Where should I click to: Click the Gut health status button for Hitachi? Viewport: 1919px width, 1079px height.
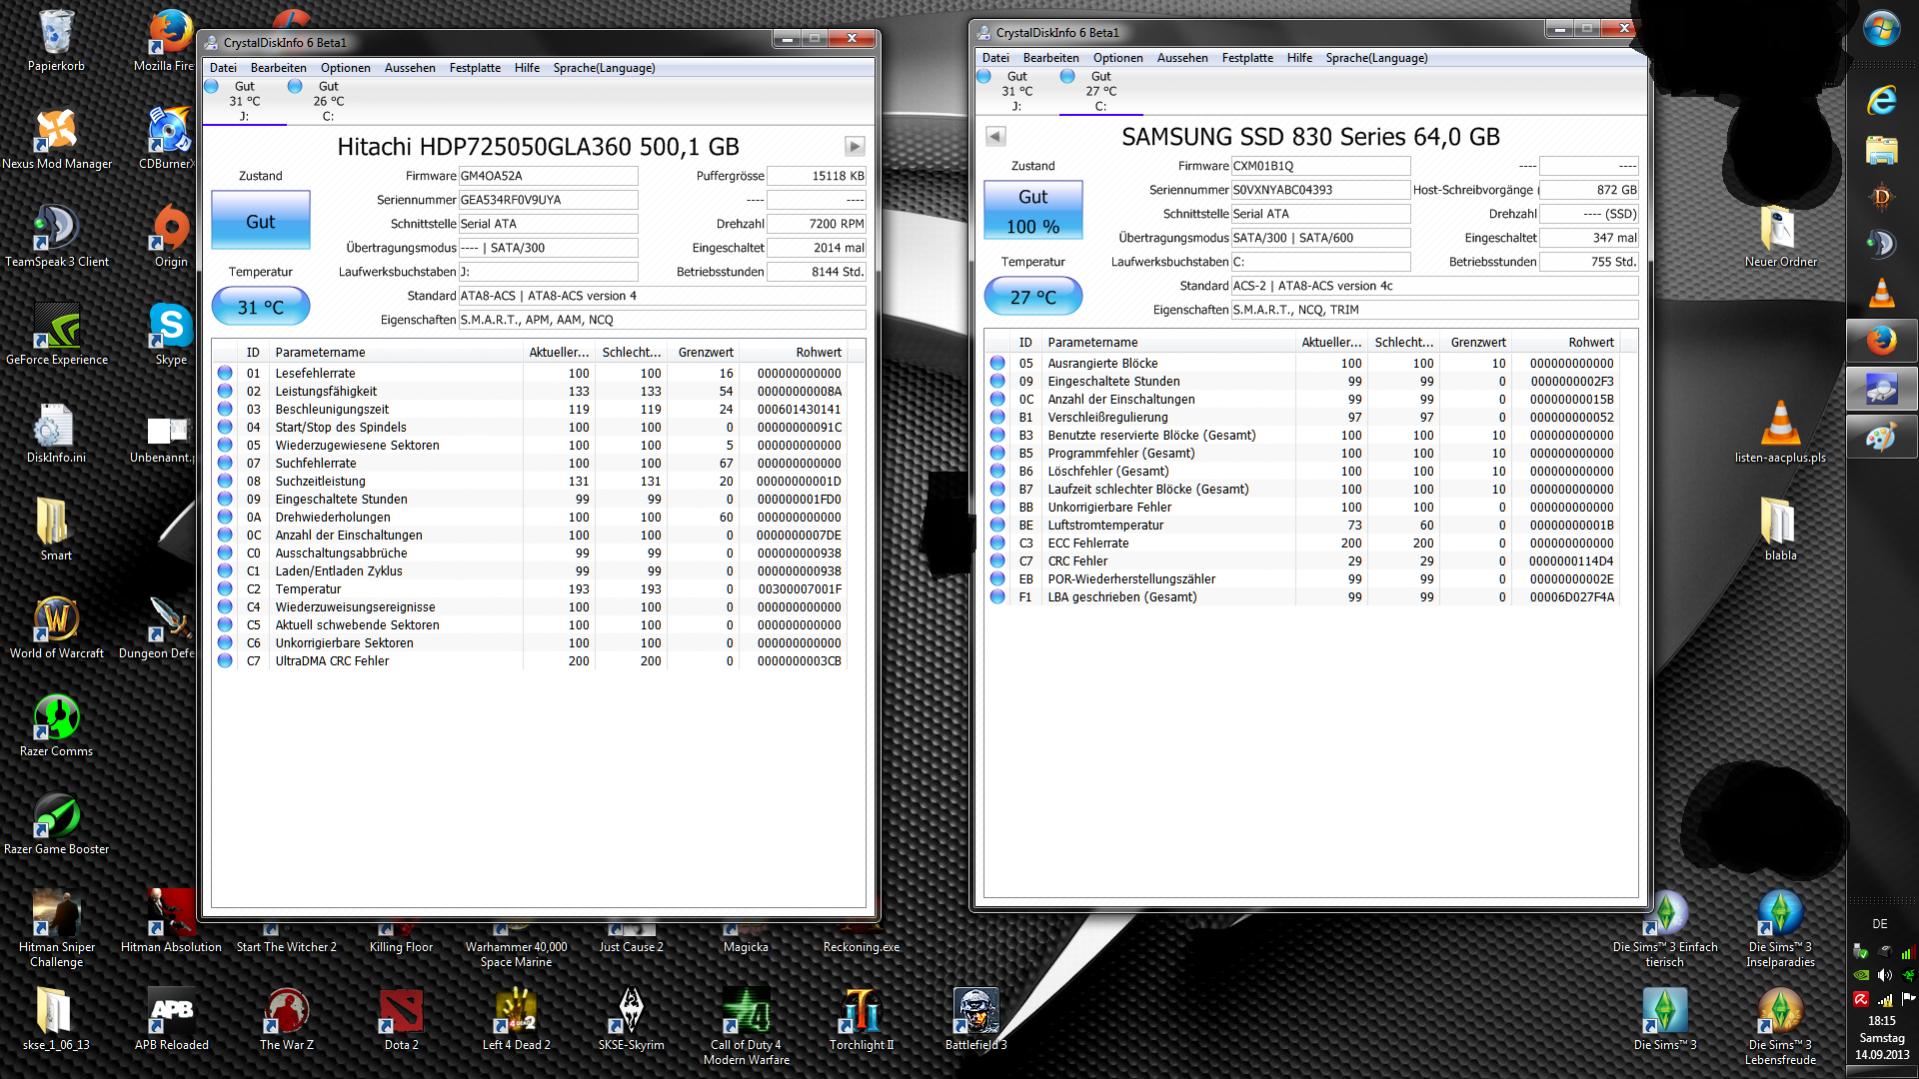[x=260, y=220]
